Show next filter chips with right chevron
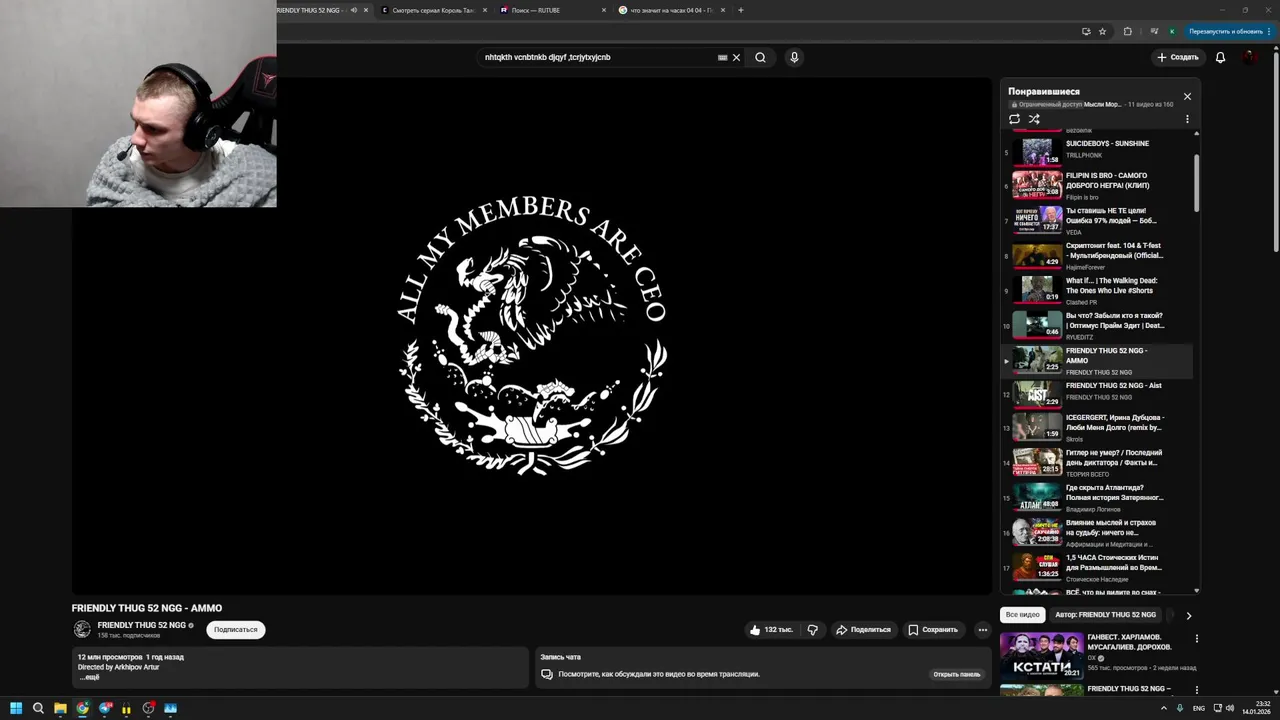This screenshot has height=720, width=1280. (1188, 616)
